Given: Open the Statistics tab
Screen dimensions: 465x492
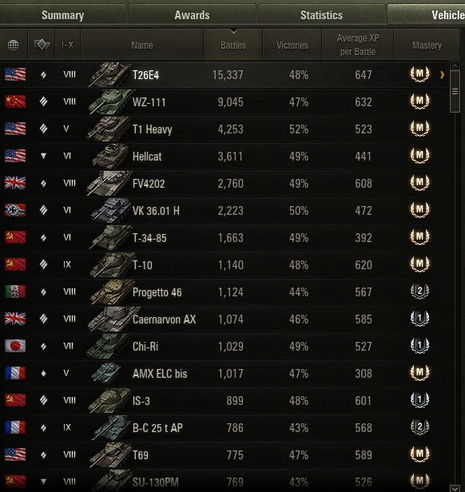Looking at the screenshot, I should point(321,15).
